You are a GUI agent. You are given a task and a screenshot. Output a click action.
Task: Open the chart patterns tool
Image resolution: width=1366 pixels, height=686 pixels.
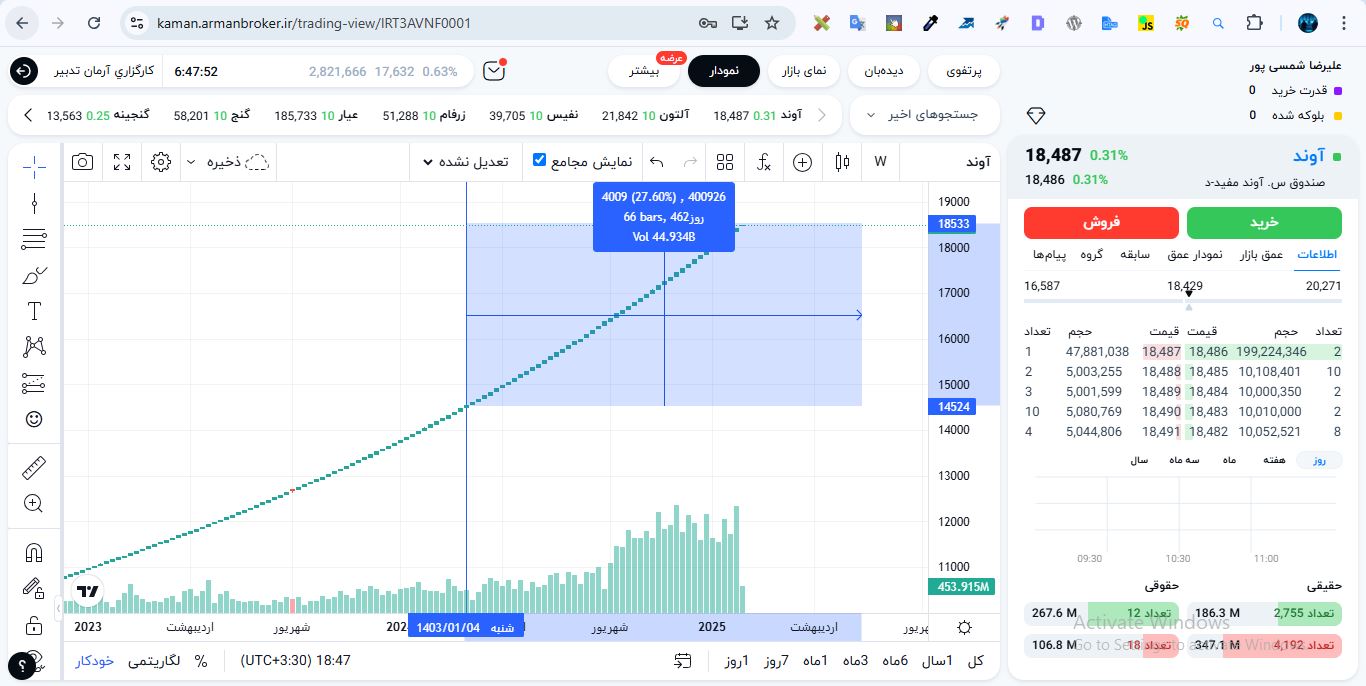tap(34, 347)
